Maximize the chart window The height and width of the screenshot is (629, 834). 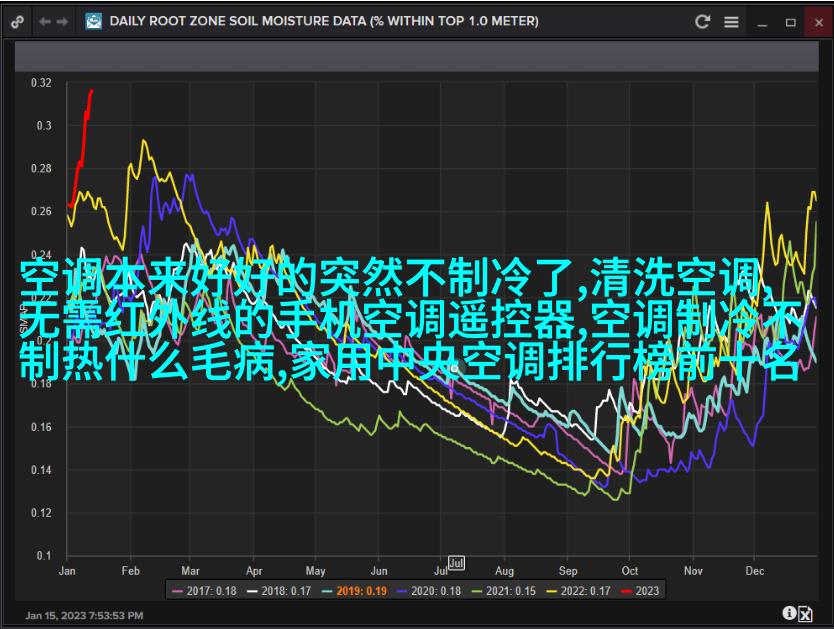[790, 21]
